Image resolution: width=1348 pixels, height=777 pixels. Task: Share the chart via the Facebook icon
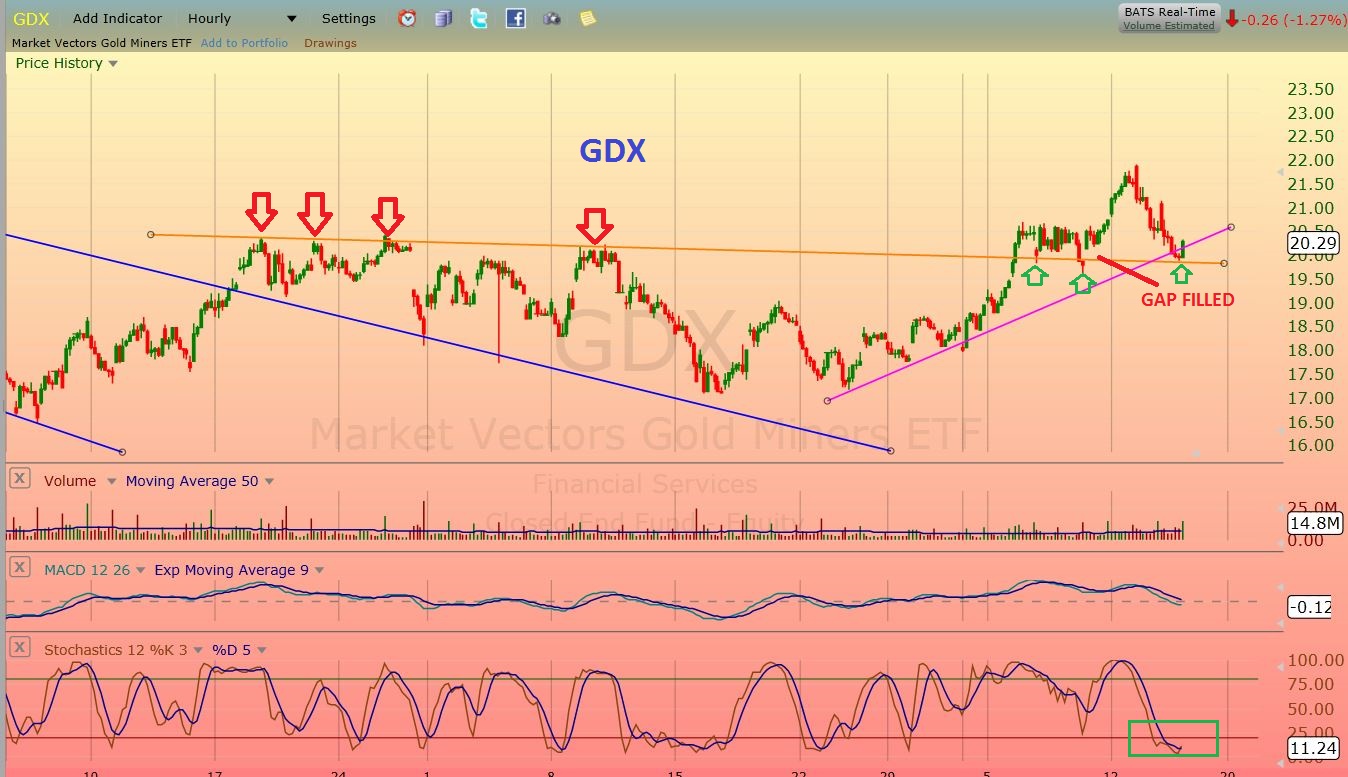click(515, 18)
